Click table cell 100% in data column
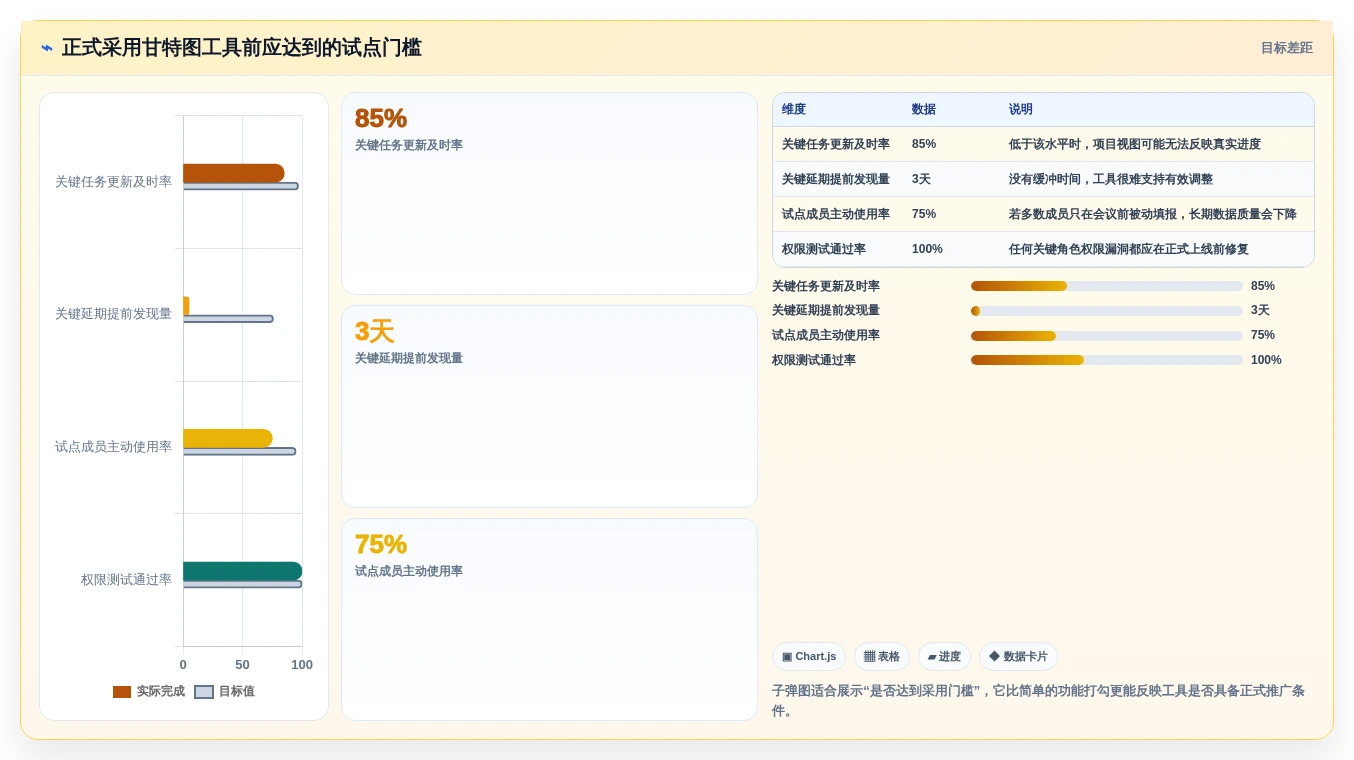This screenshot has width=1354, height=760. (x=927, y=249)
